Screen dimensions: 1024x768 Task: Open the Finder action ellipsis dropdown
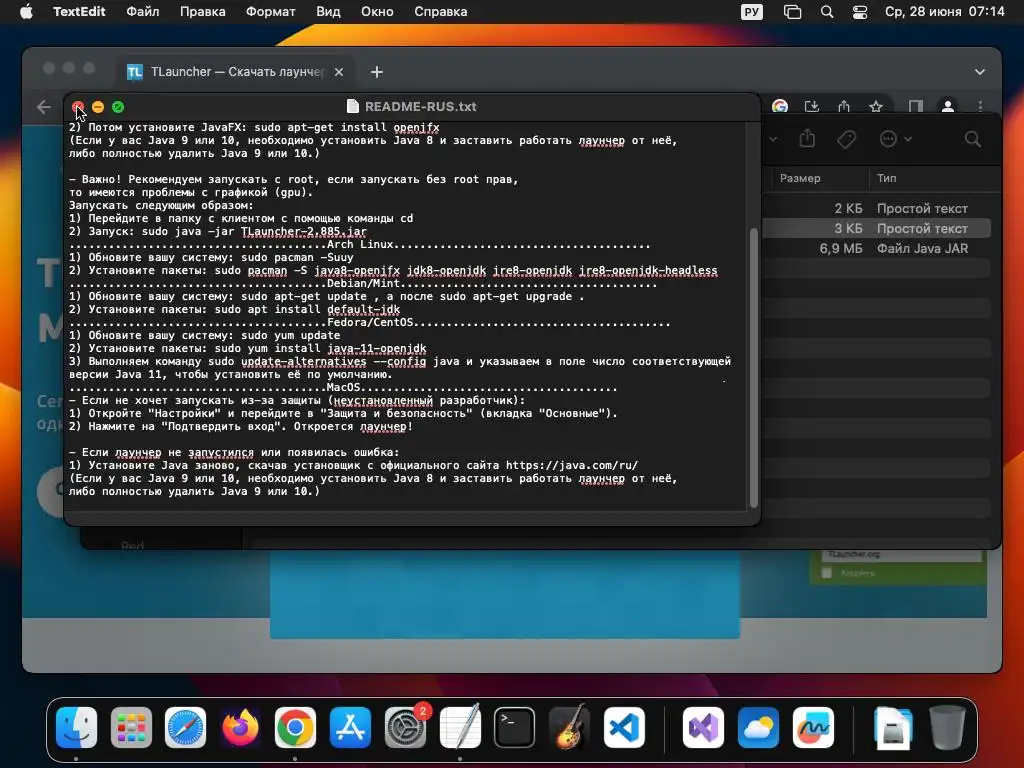[x=895, y=138]
